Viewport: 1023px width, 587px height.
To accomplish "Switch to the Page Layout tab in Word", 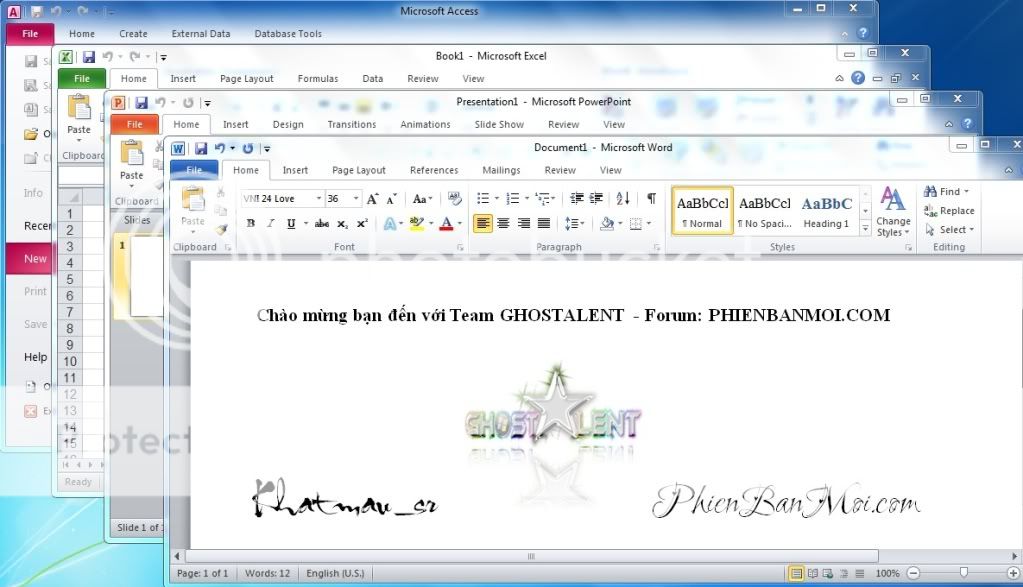I will pos(358,170).
